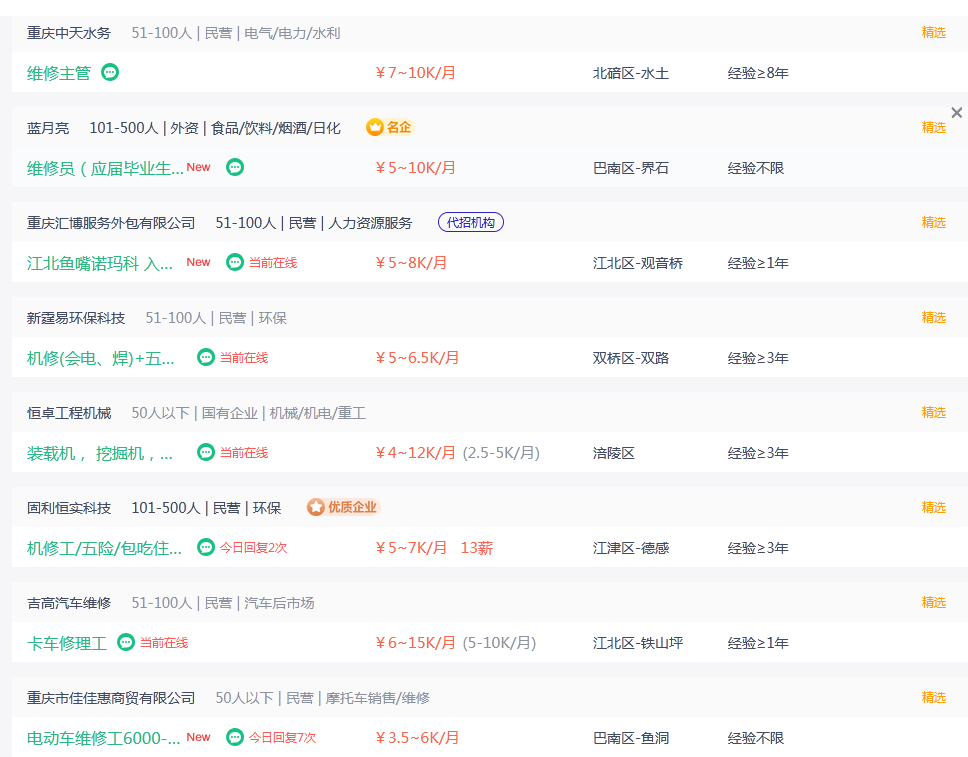The width and height of the screenshot is (968, 757).
Task: Open chat icon for 电动车维修工 job
Action: [x=235, y=738]
